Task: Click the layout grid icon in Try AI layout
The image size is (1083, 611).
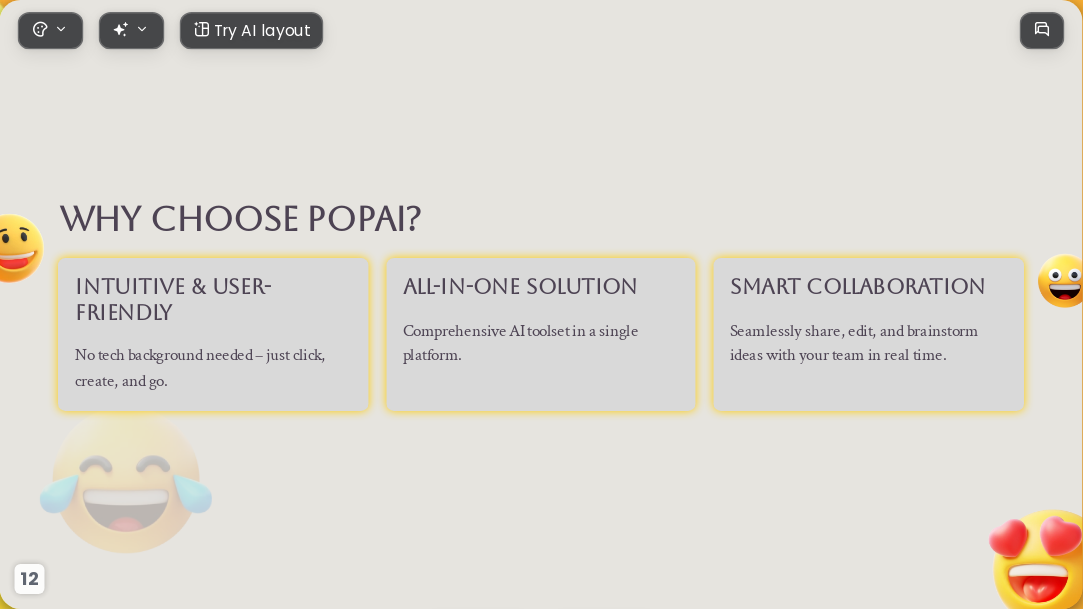Action: 201,30
